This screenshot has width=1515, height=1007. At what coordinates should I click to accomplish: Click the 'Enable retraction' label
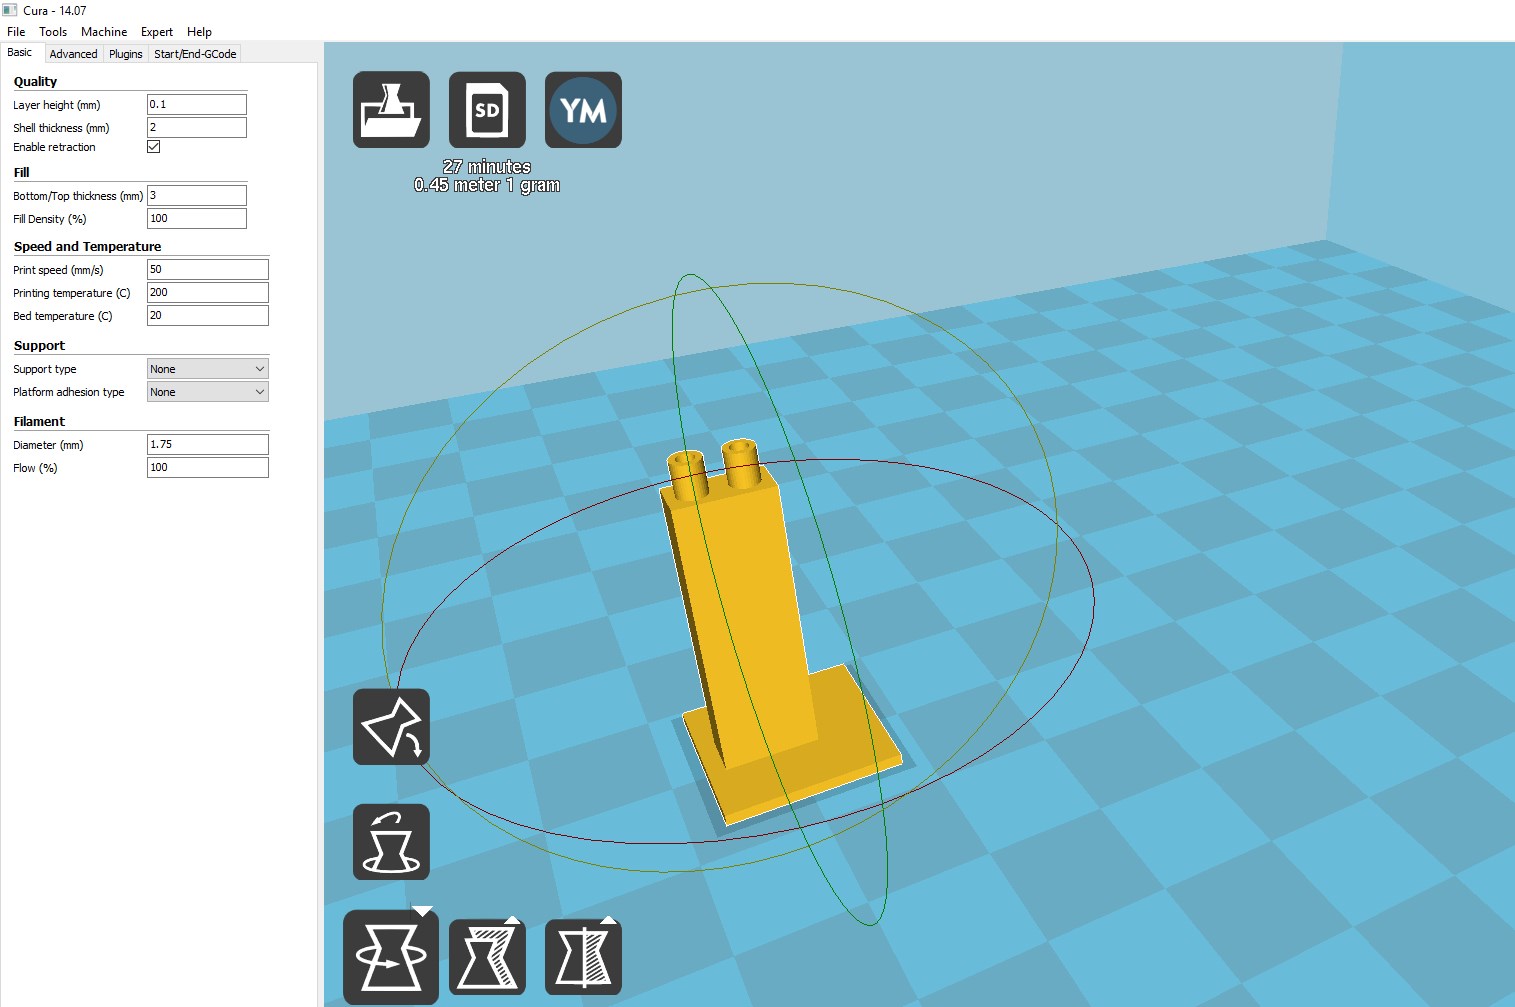pos(54,147)
